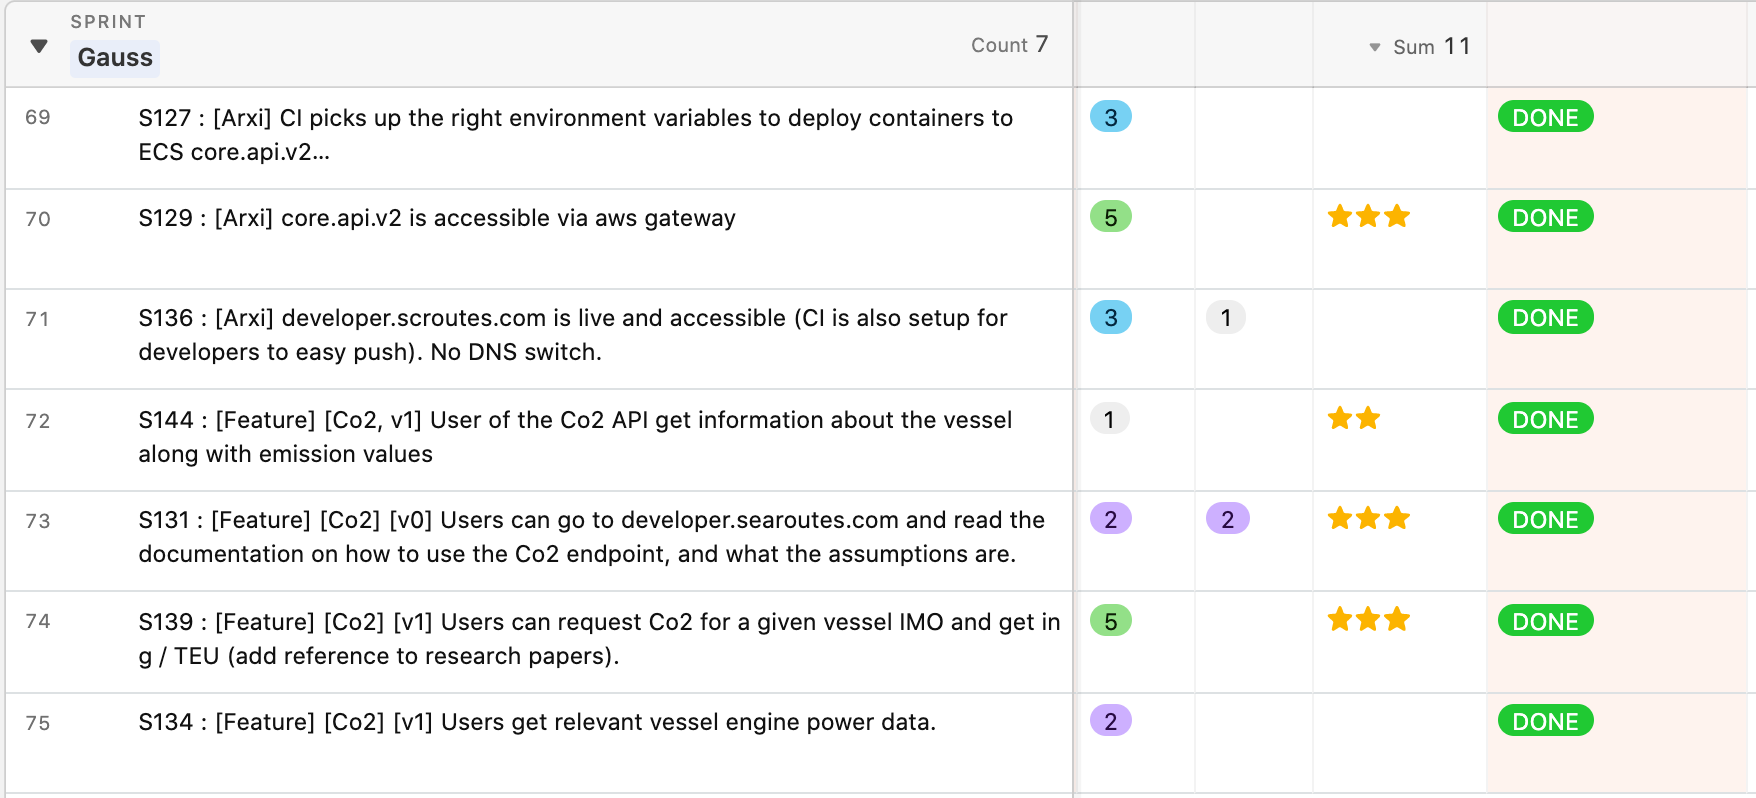Select row number 70
1756x798 pixels.
click(x=38, y=219)
